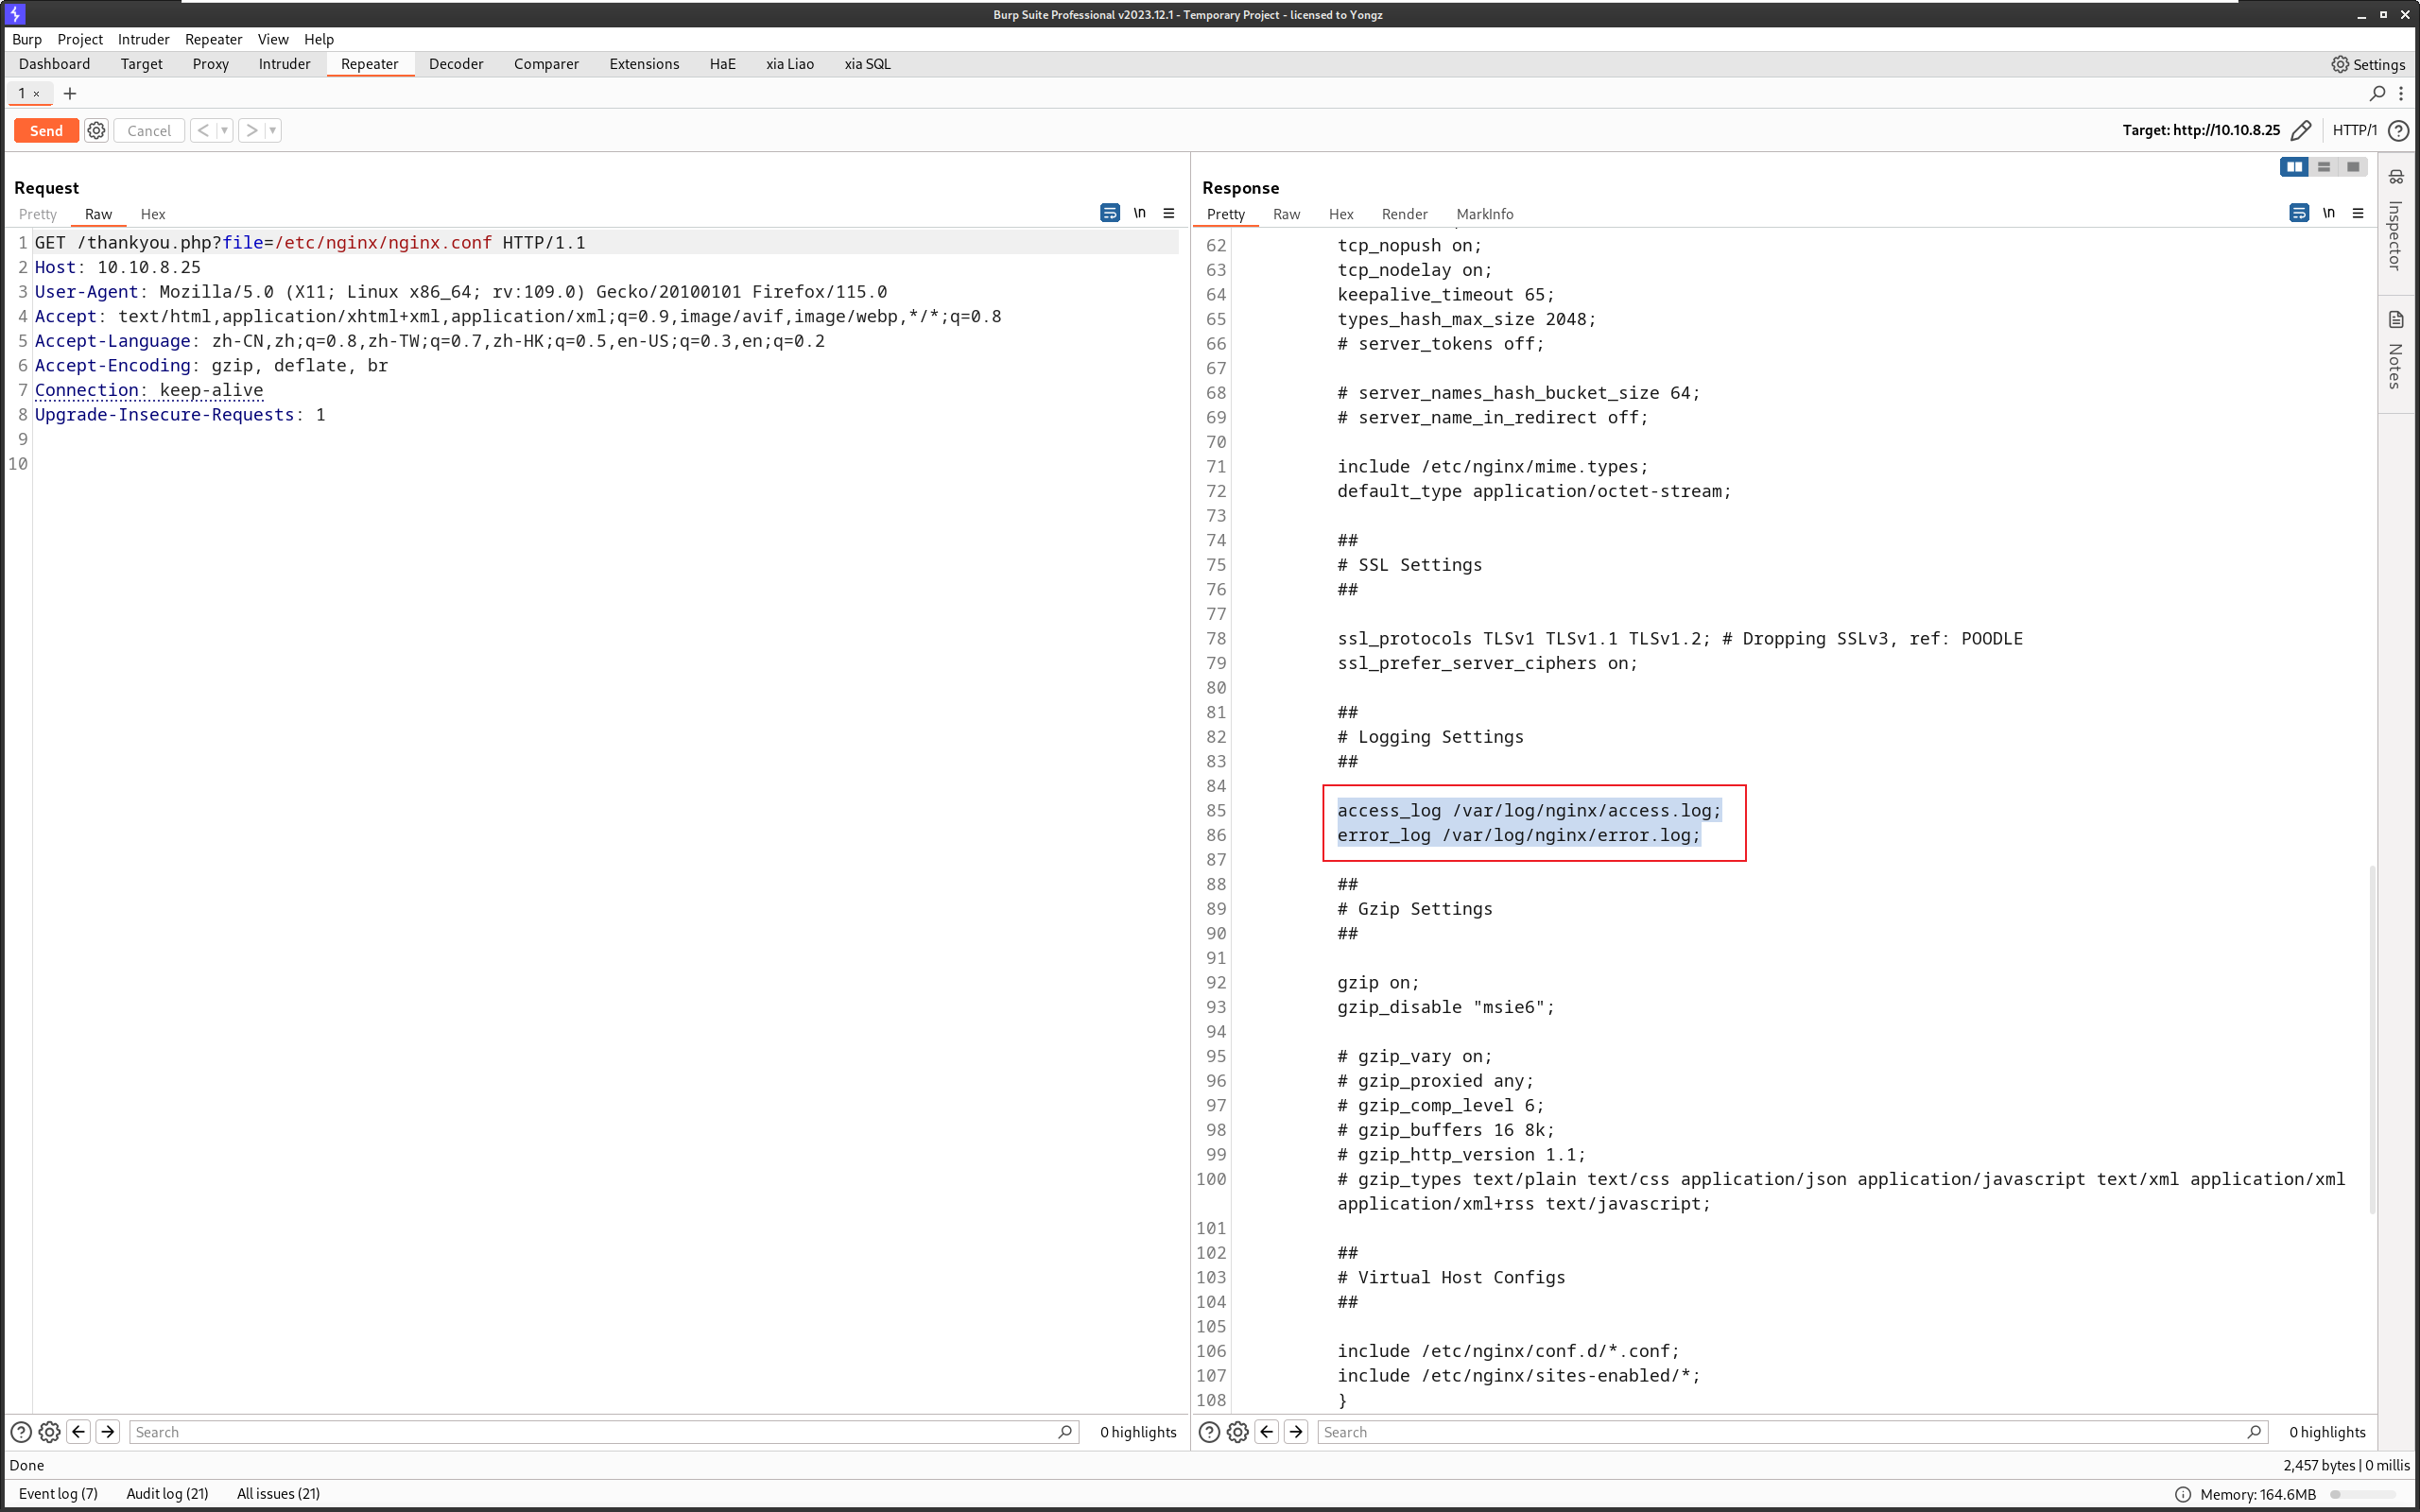Open Audit log (21)
2420x1512 pixels.
[x=167, y=1494]
